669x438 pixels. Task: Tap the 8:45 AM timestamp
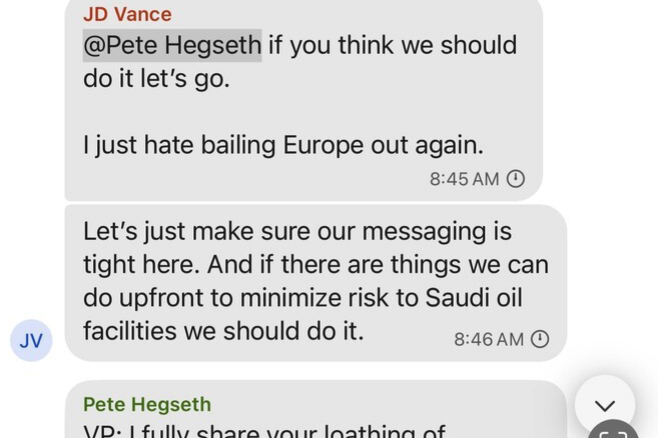click(x=464, y=179)
